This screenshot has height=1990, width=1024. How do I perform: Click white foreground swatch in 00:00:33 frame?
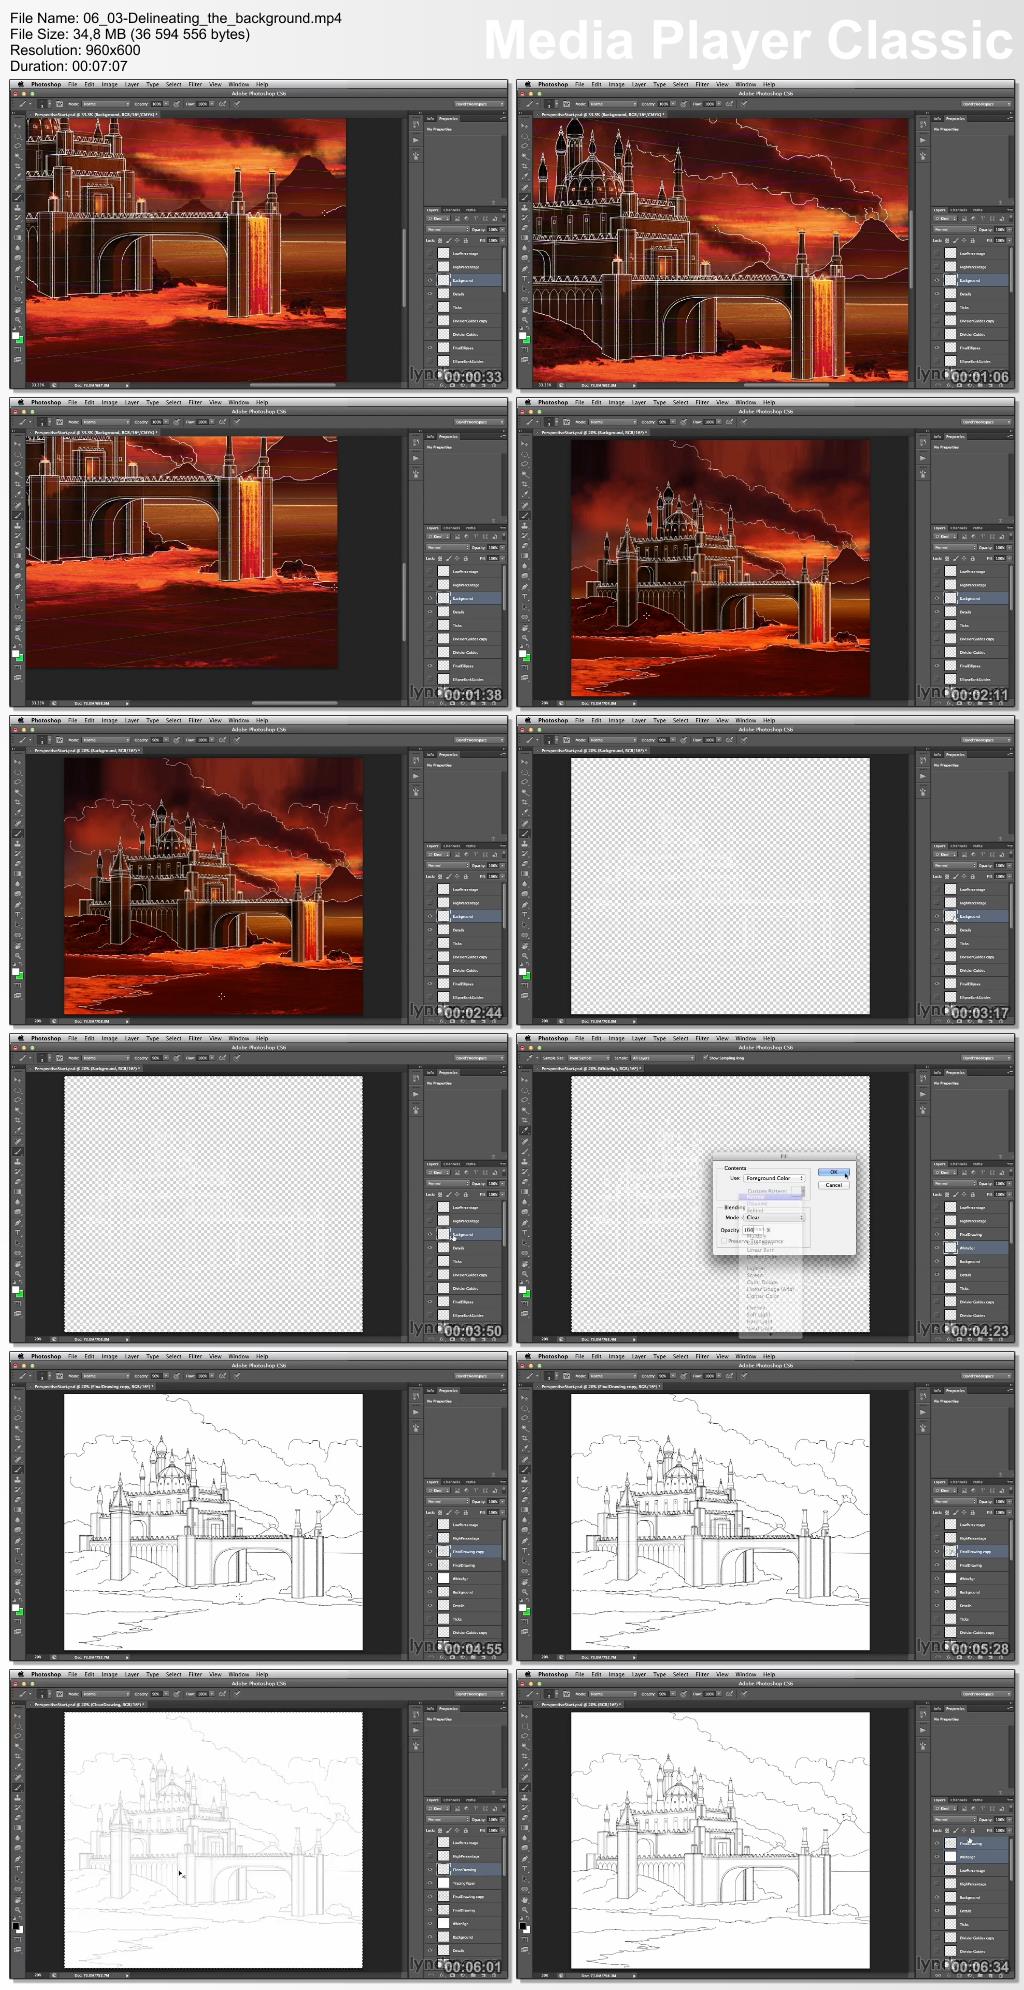pos(15,335)
